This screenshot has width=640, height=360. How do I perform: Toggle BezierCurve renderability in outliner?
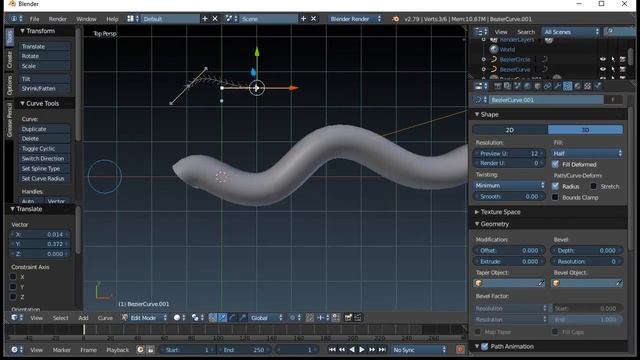[623, 69]
